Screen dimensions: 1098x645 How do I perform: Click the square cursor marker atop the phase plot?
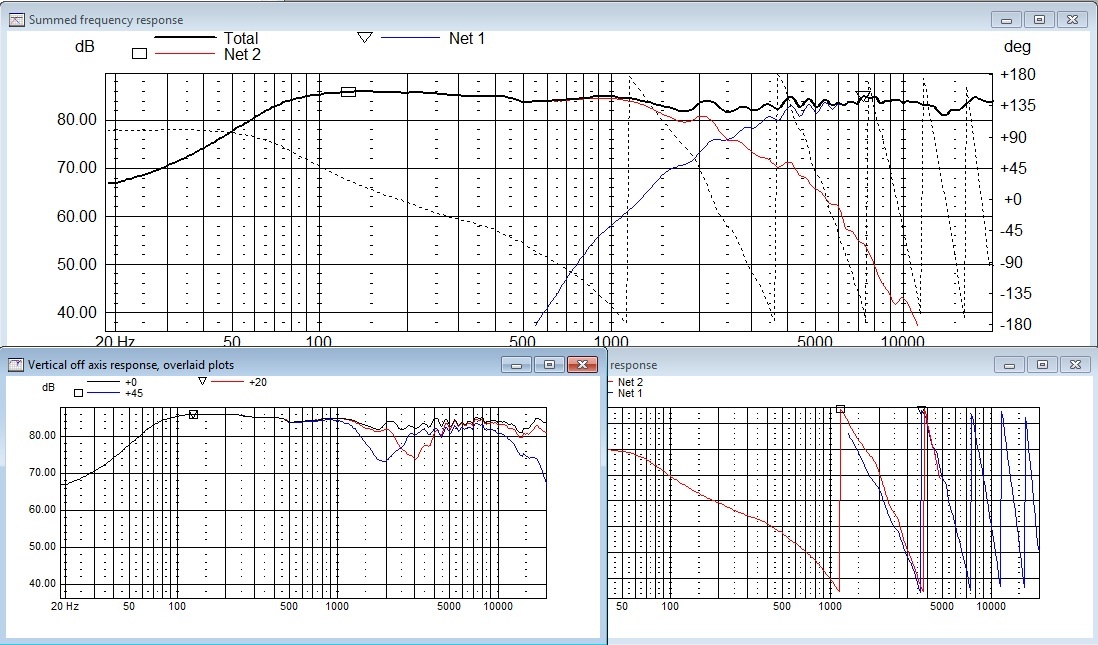tap(840, 409)
